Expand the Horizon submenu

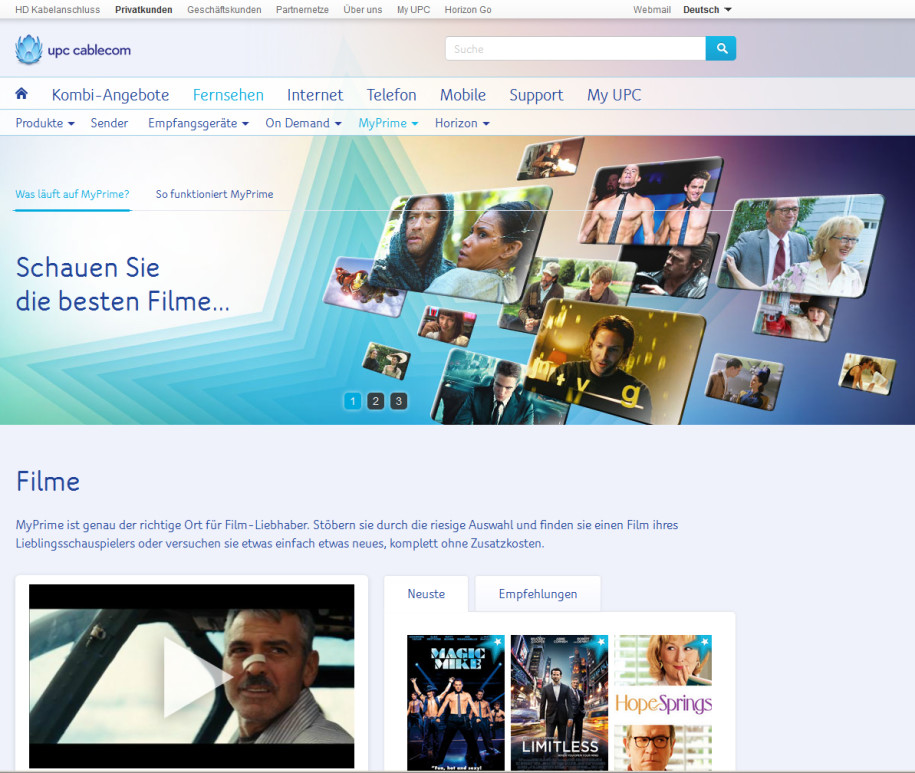pos(462,123)
